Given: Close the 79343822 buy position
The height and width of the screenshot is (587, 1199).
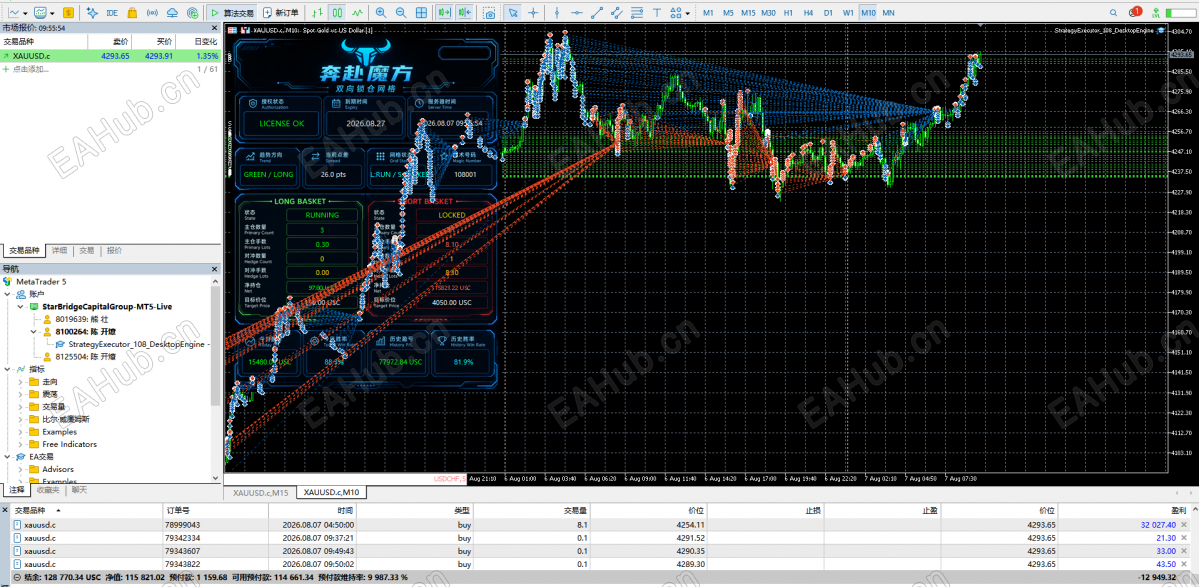Looking at the screenshot, I should 1185,564.
